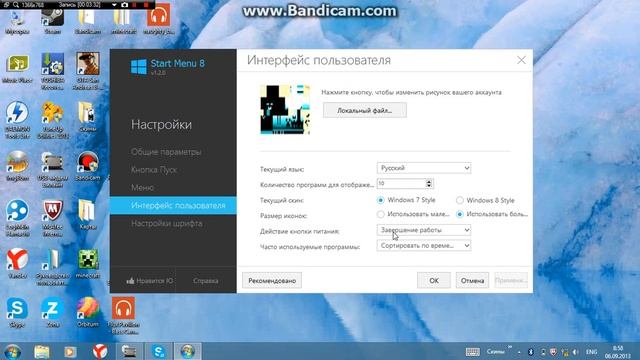The width and height of the screenshot is (640, 360).
Task: Select Интерфейс пользователя in the sidebar
Action: pyautogui.click(x=173, y=205)
